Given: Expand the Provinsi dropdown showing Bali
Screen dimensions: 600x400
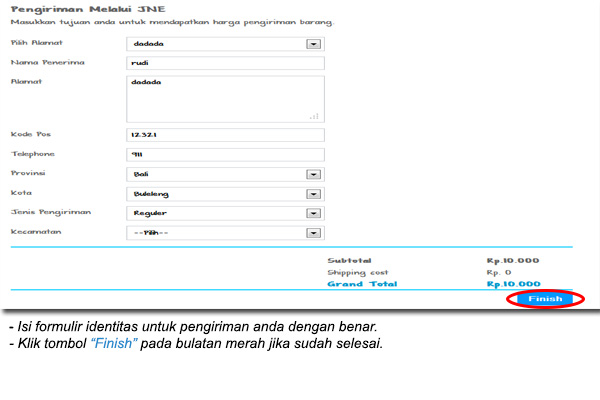Looking at the screenshot, I should coord(313,173).
